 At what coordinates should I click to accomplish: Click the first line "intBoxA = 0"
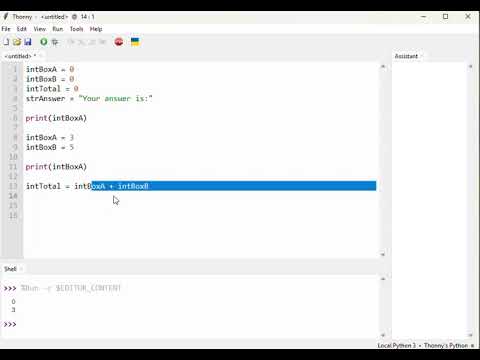[x=50, y=69]
